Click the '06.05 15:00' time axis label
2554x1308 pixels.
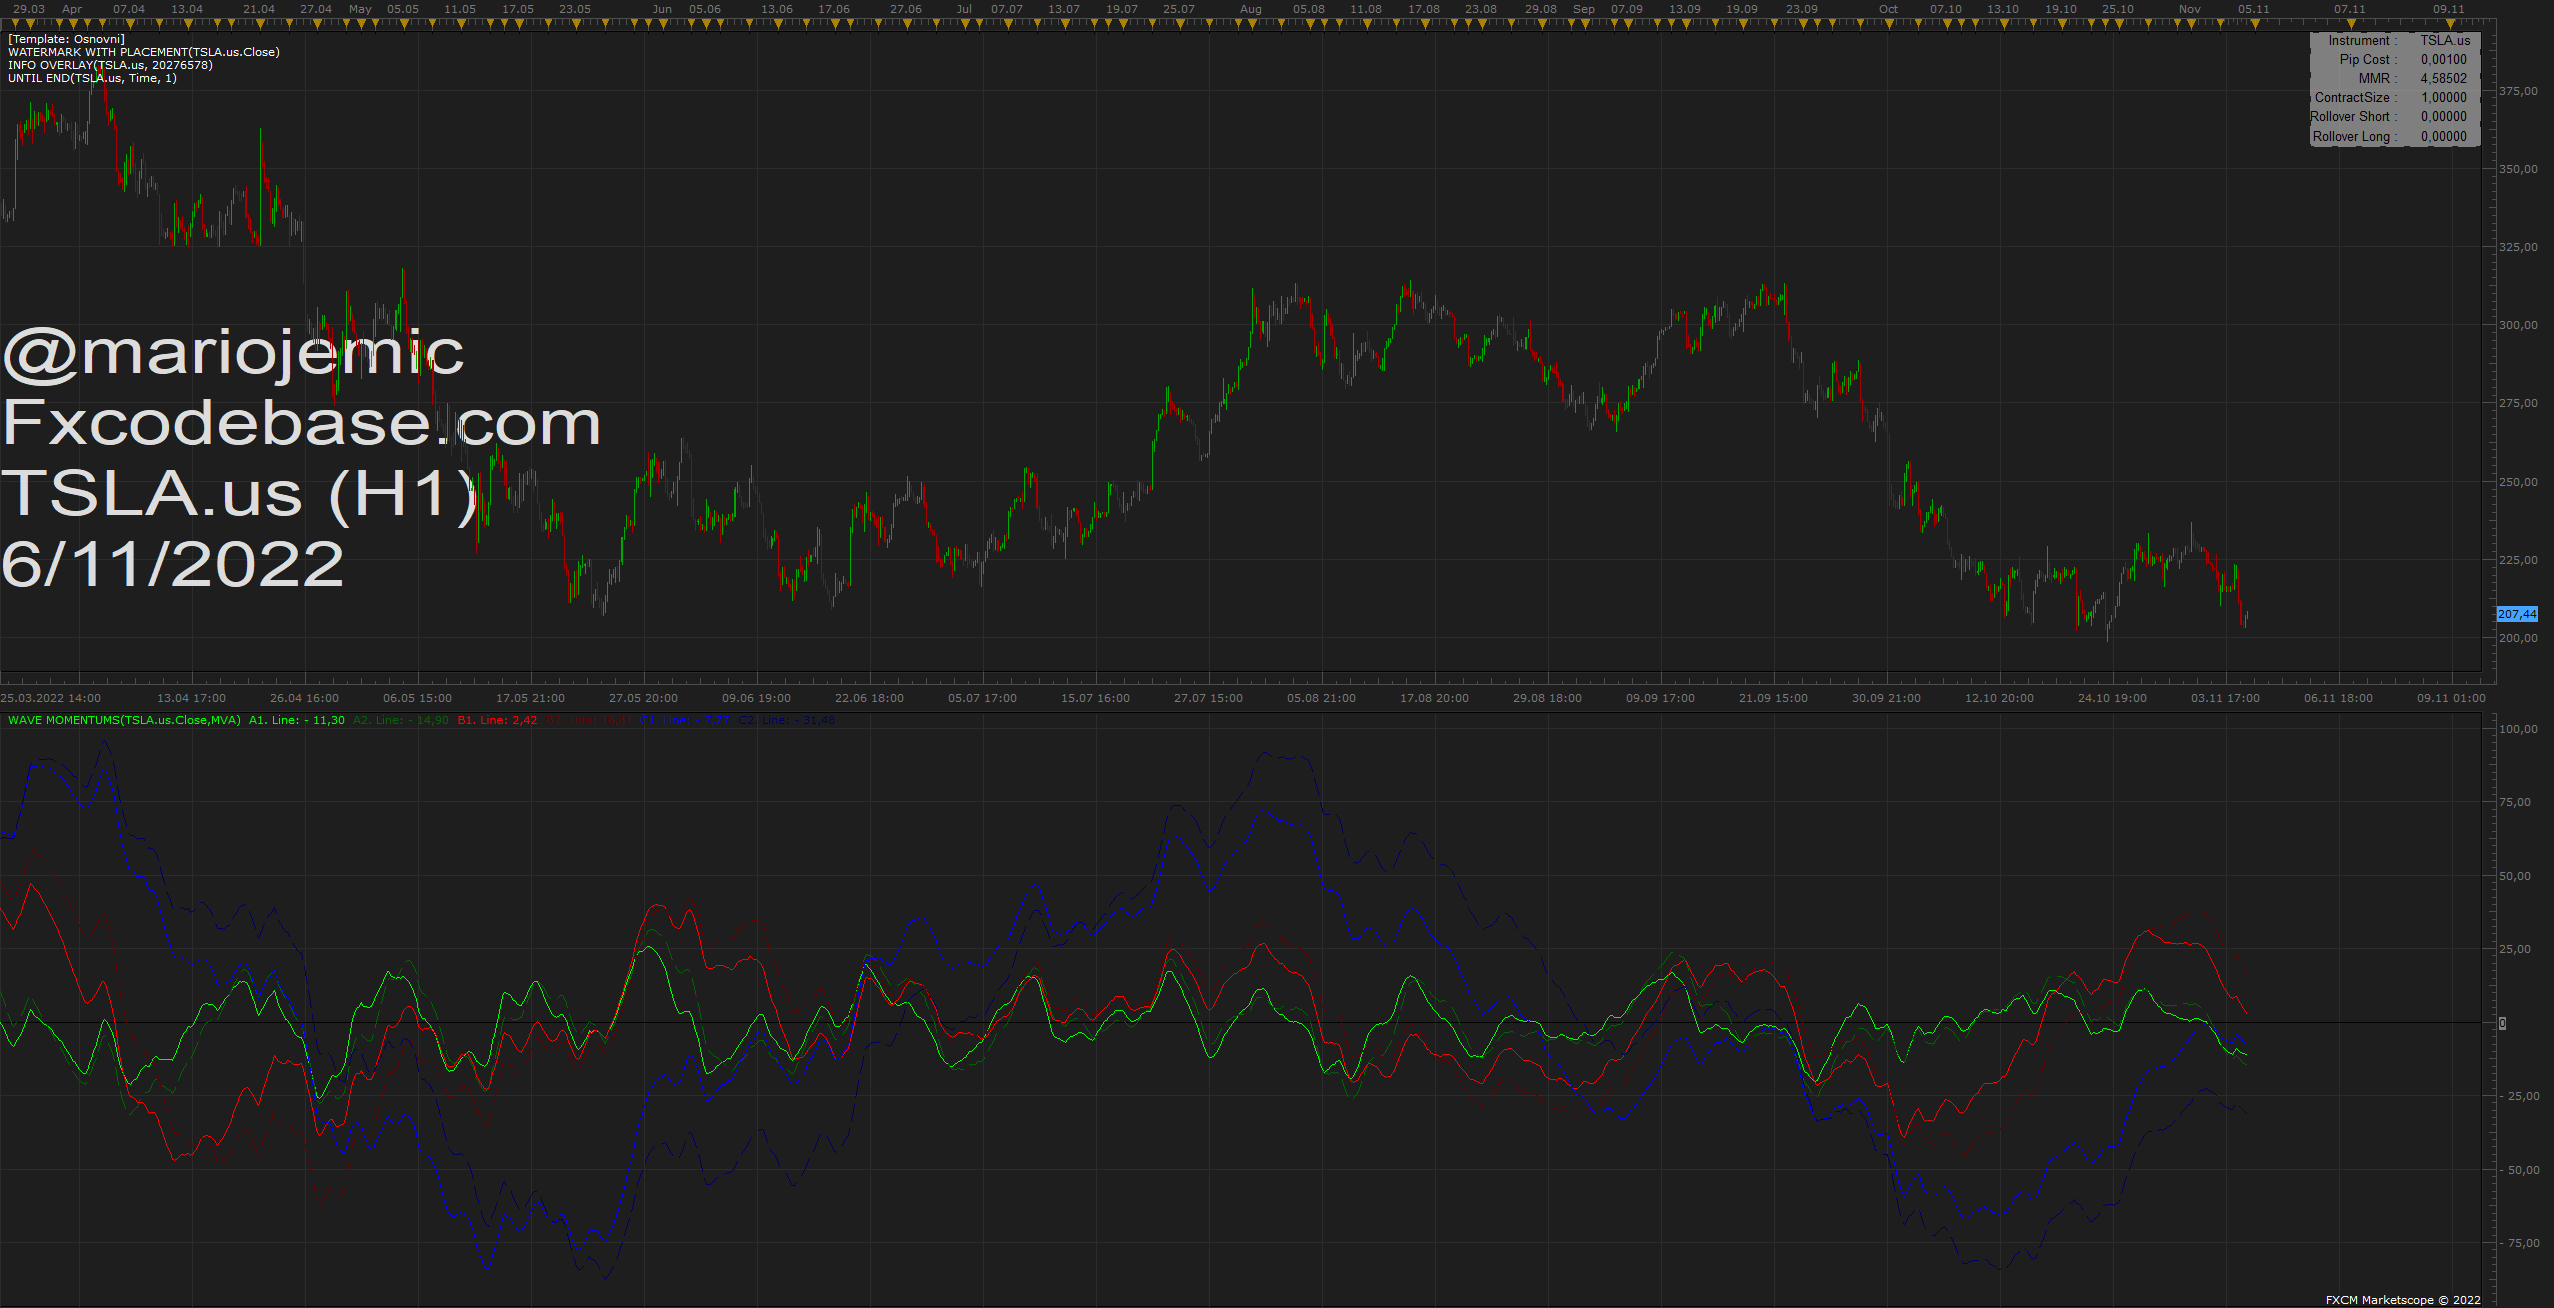(x=417, y=698)
